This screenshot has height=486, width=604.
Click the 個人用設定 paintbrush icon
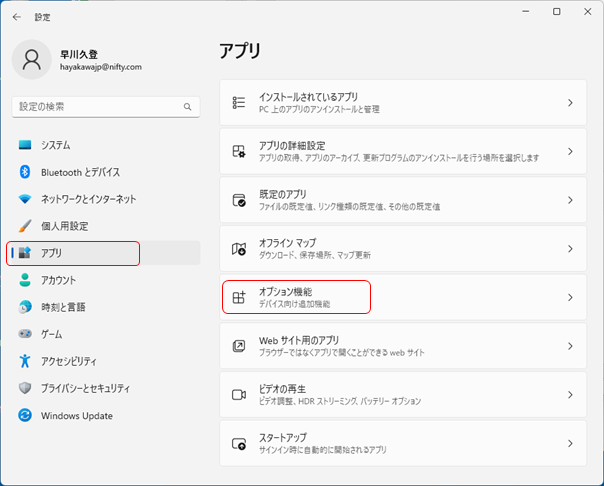[25, 226]
